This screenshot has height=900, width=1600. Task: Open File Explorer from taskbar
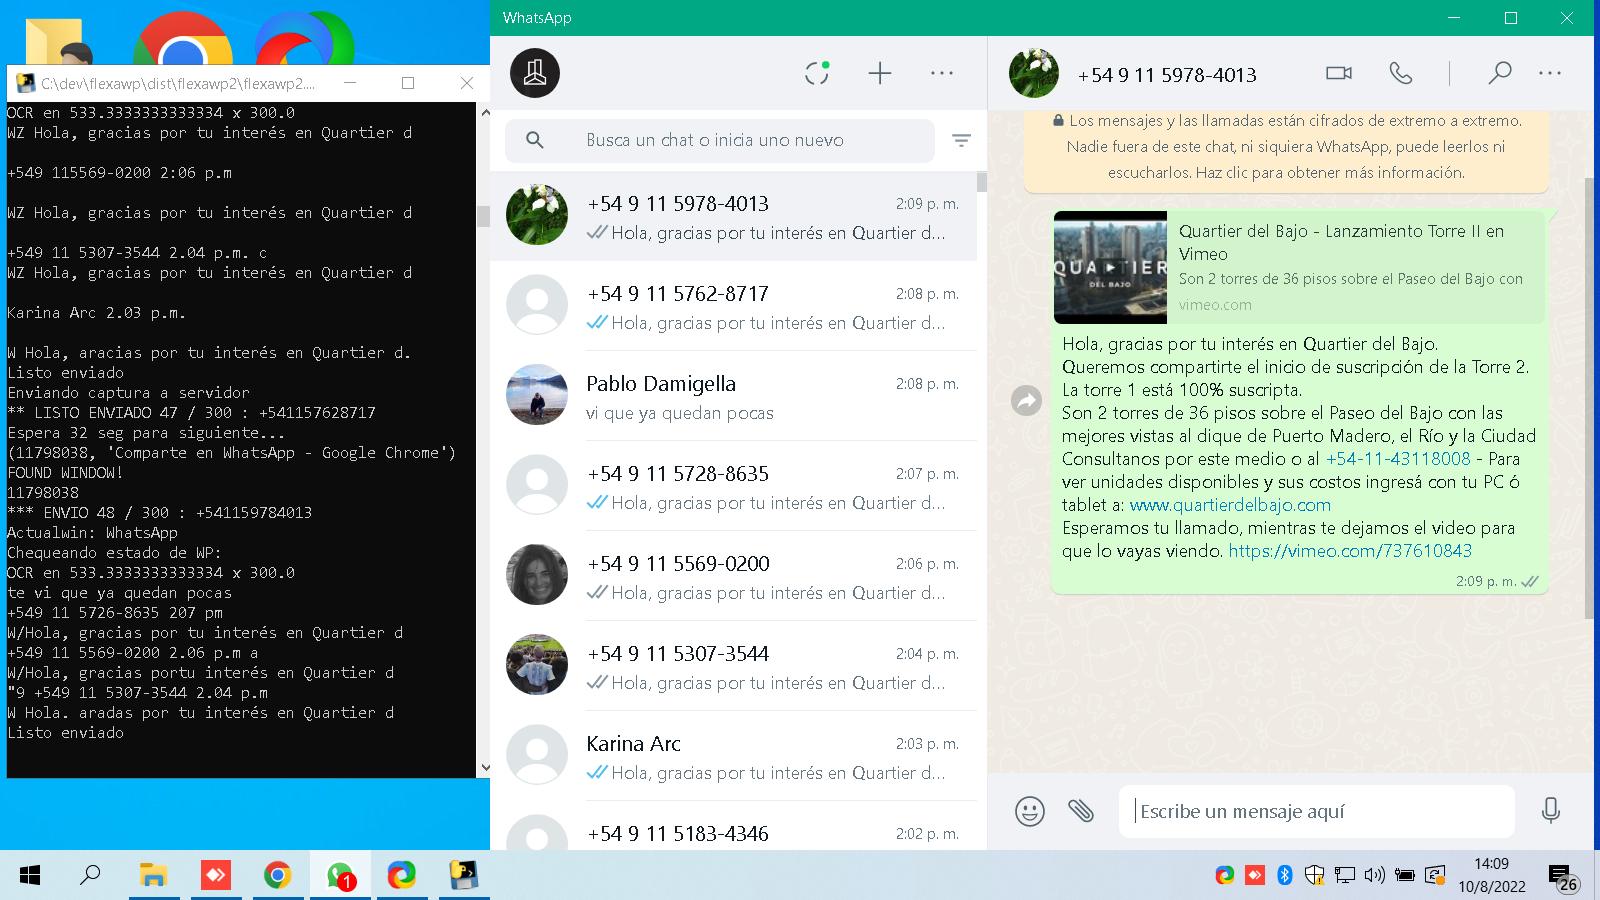tap(153, 876)
